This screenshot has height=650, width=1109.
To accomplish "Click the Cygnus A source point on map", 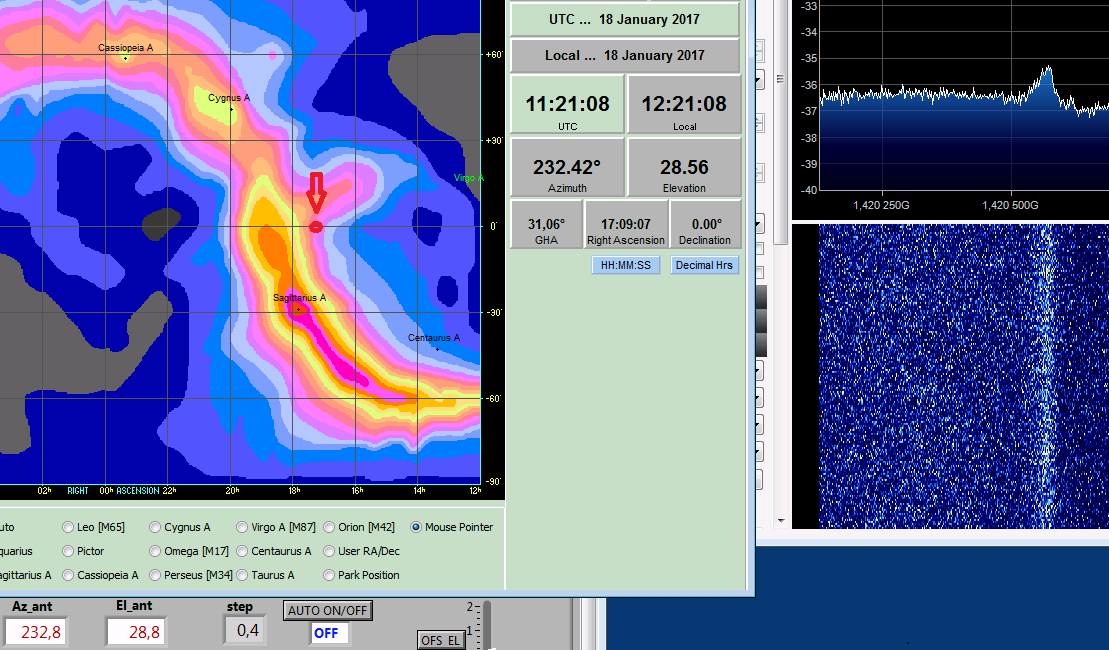I will (x=231, y=109).
